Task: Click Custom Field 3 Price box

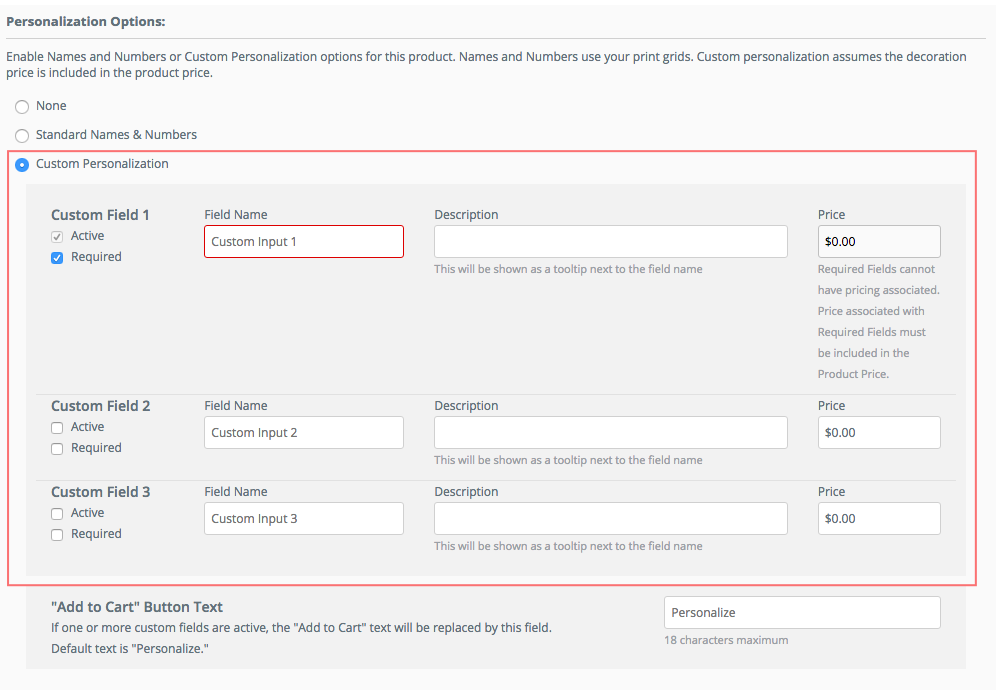Action: point(879,518)
